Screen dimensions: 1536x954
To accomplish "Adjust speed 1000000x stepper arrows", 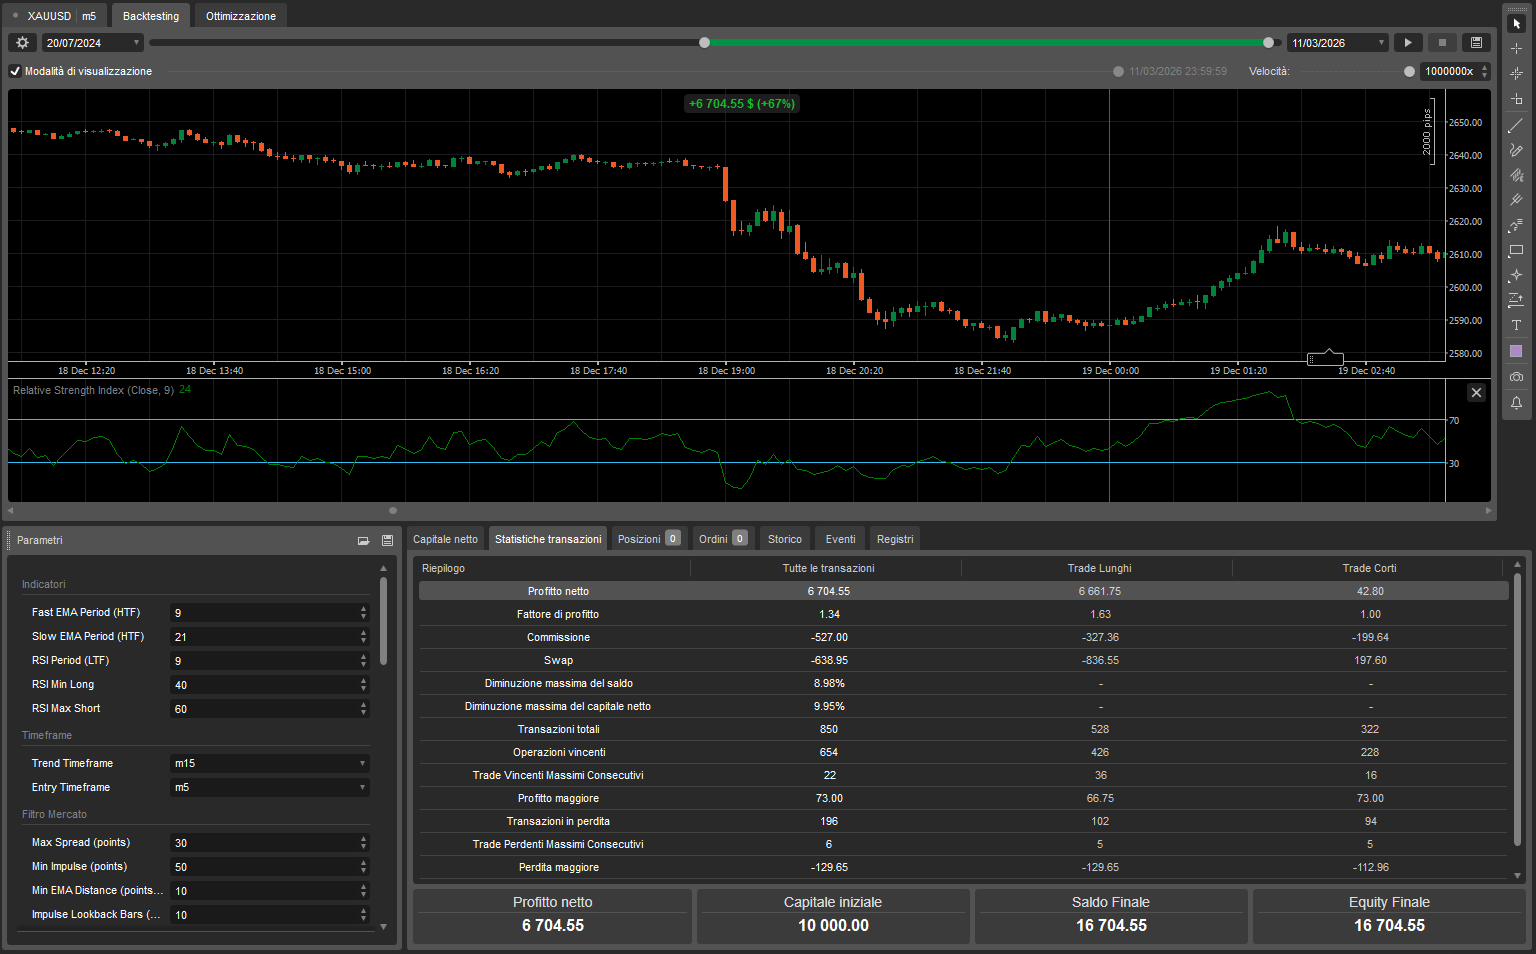I will (x=1484, y=71).
